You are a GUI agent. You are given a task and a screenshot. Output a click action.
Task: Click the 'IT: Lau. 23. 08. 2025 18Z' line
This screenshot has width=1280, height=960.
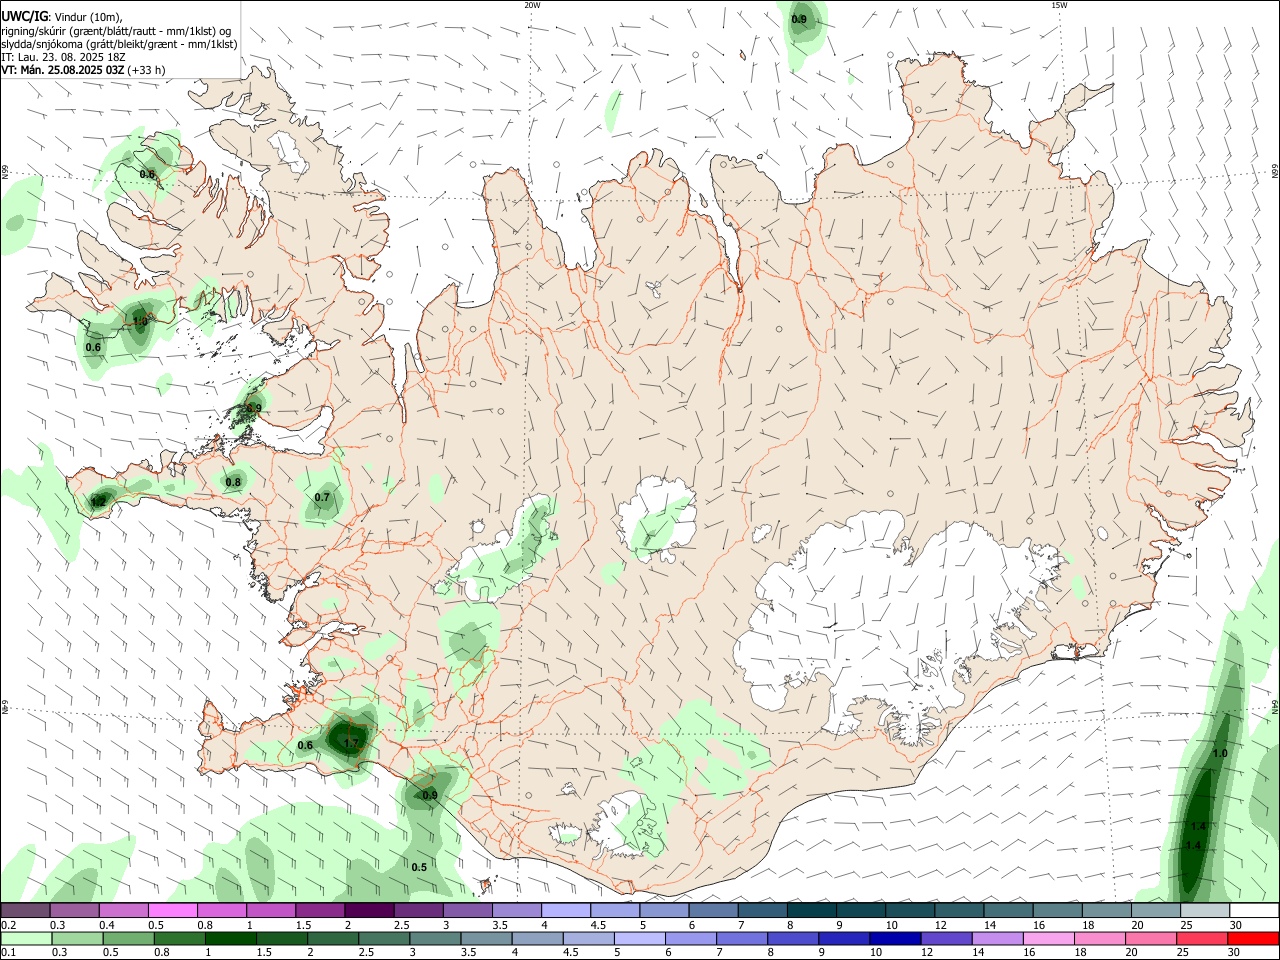tap(63, 57)
